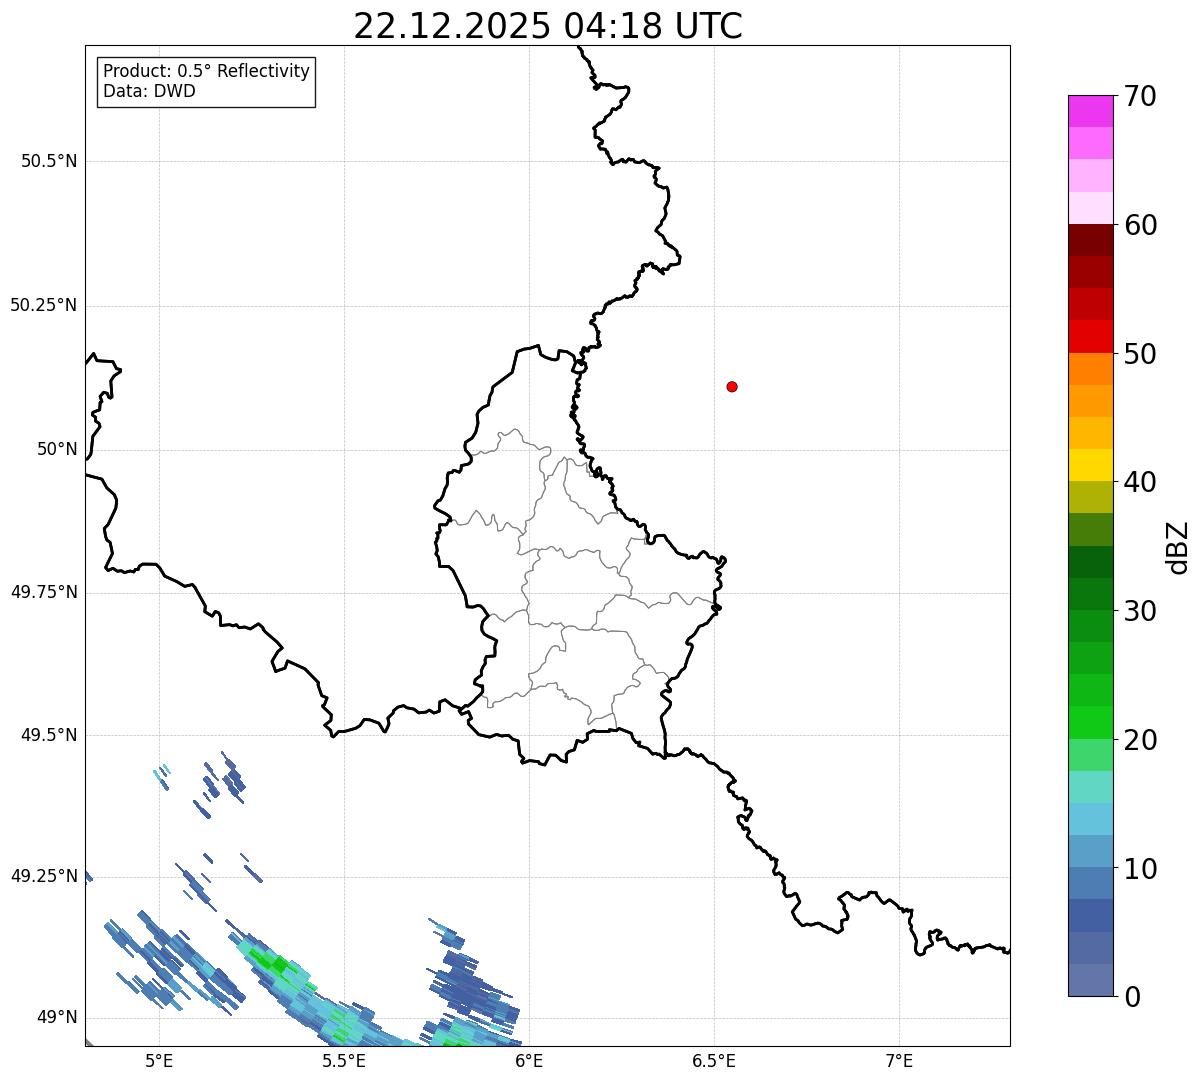
Task: Click the 49.75°N latitude label
Action: [x=44, y=592]
